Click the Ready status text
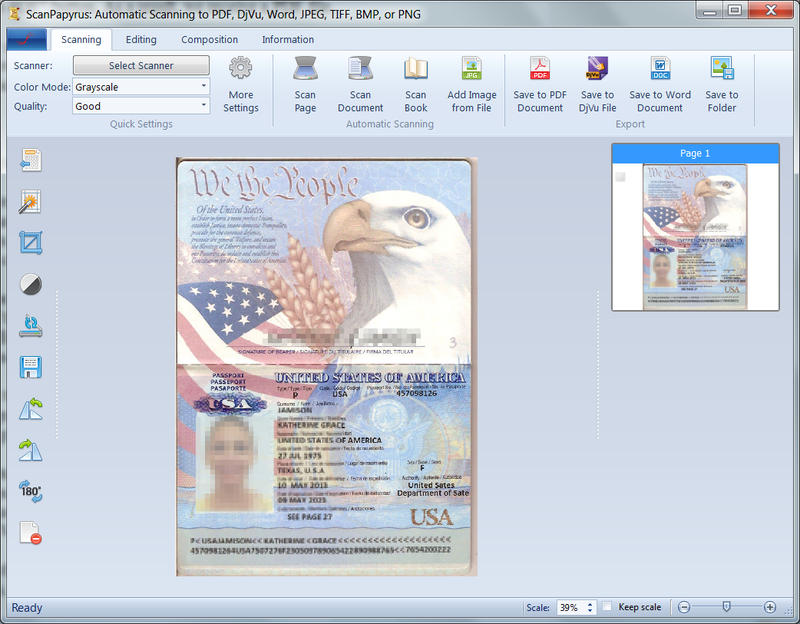The image size is (800, 624). (27, 608)
